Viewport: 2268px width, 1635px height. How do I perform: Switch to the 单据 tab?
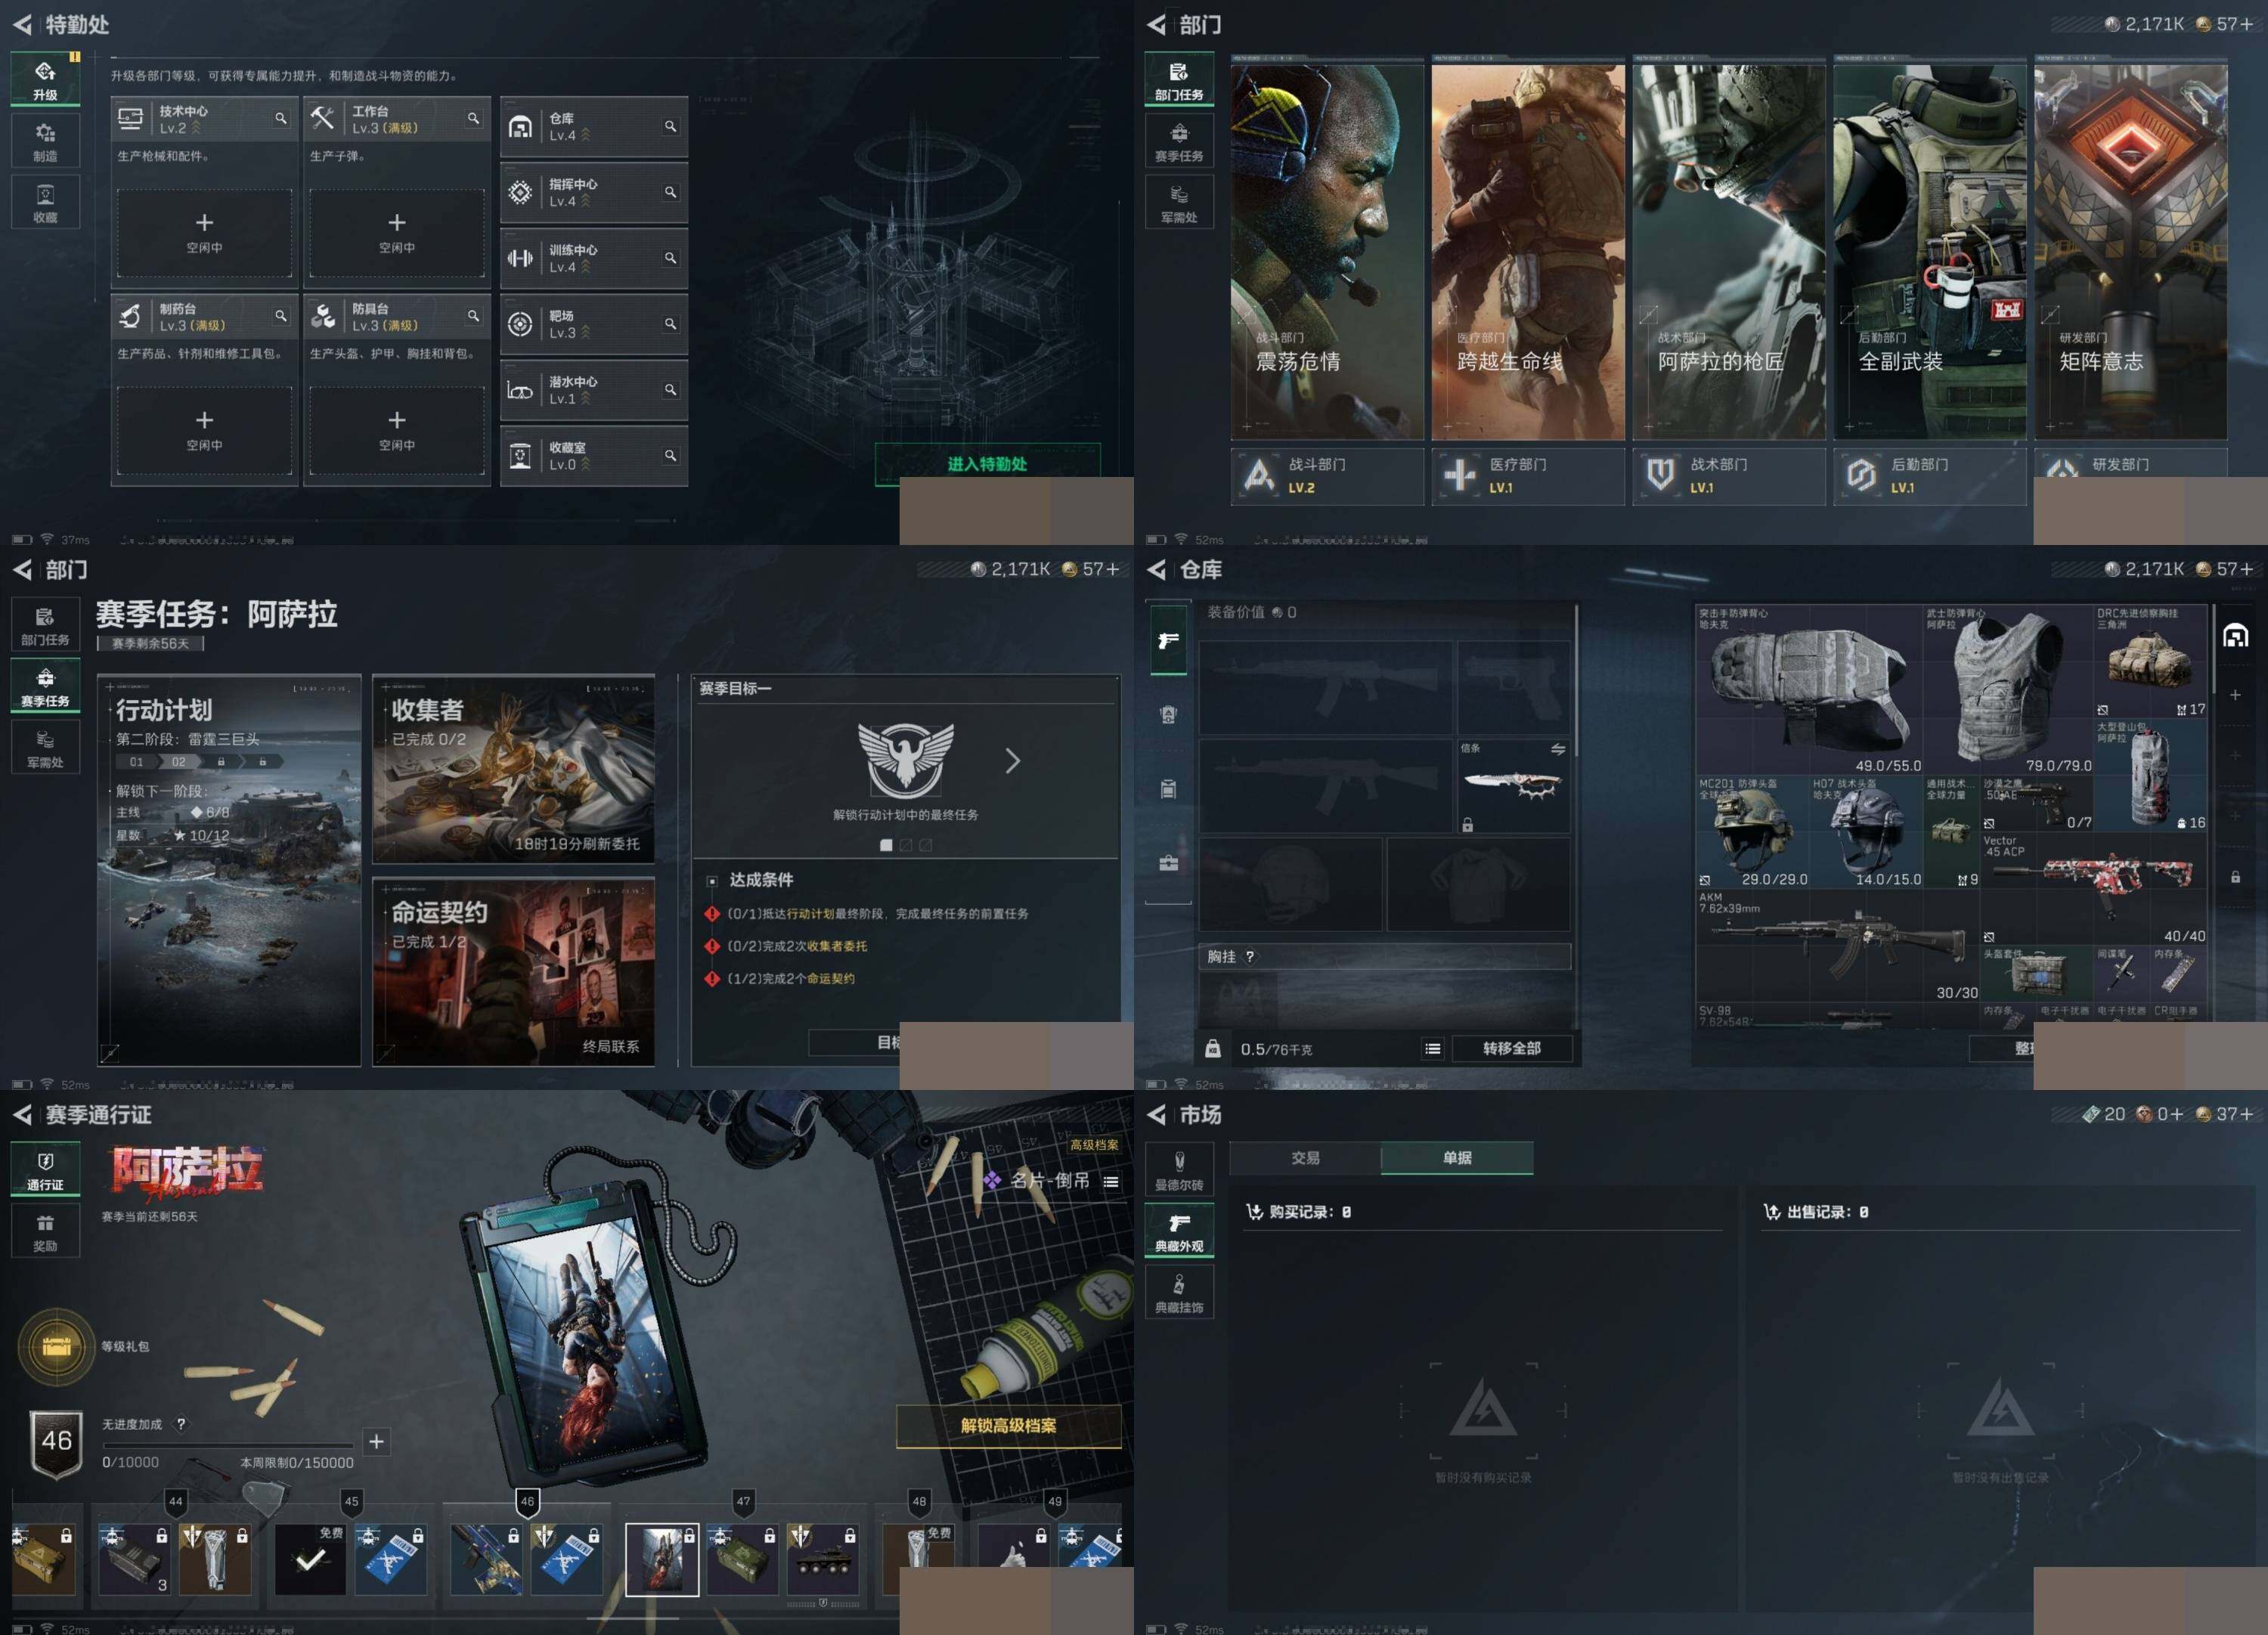click(x=1456, y=1157)
